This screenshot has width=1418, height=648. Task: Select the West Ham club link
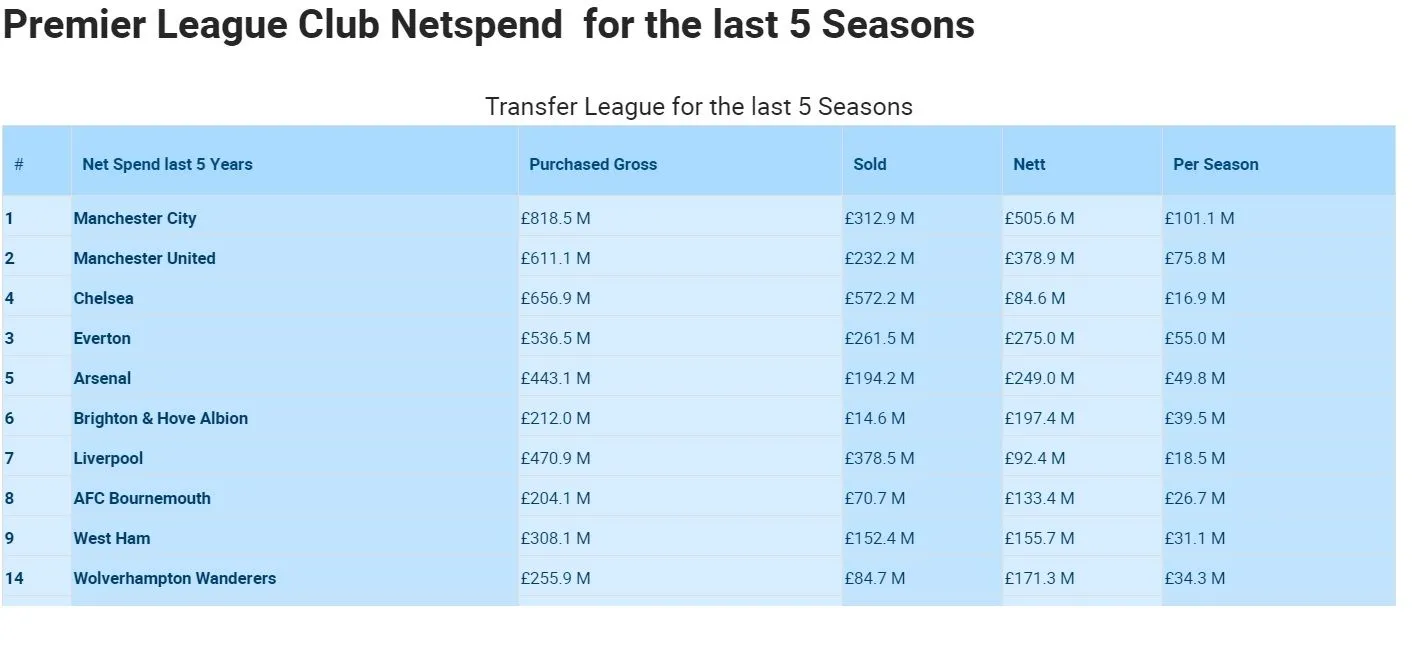click(112, 538)
